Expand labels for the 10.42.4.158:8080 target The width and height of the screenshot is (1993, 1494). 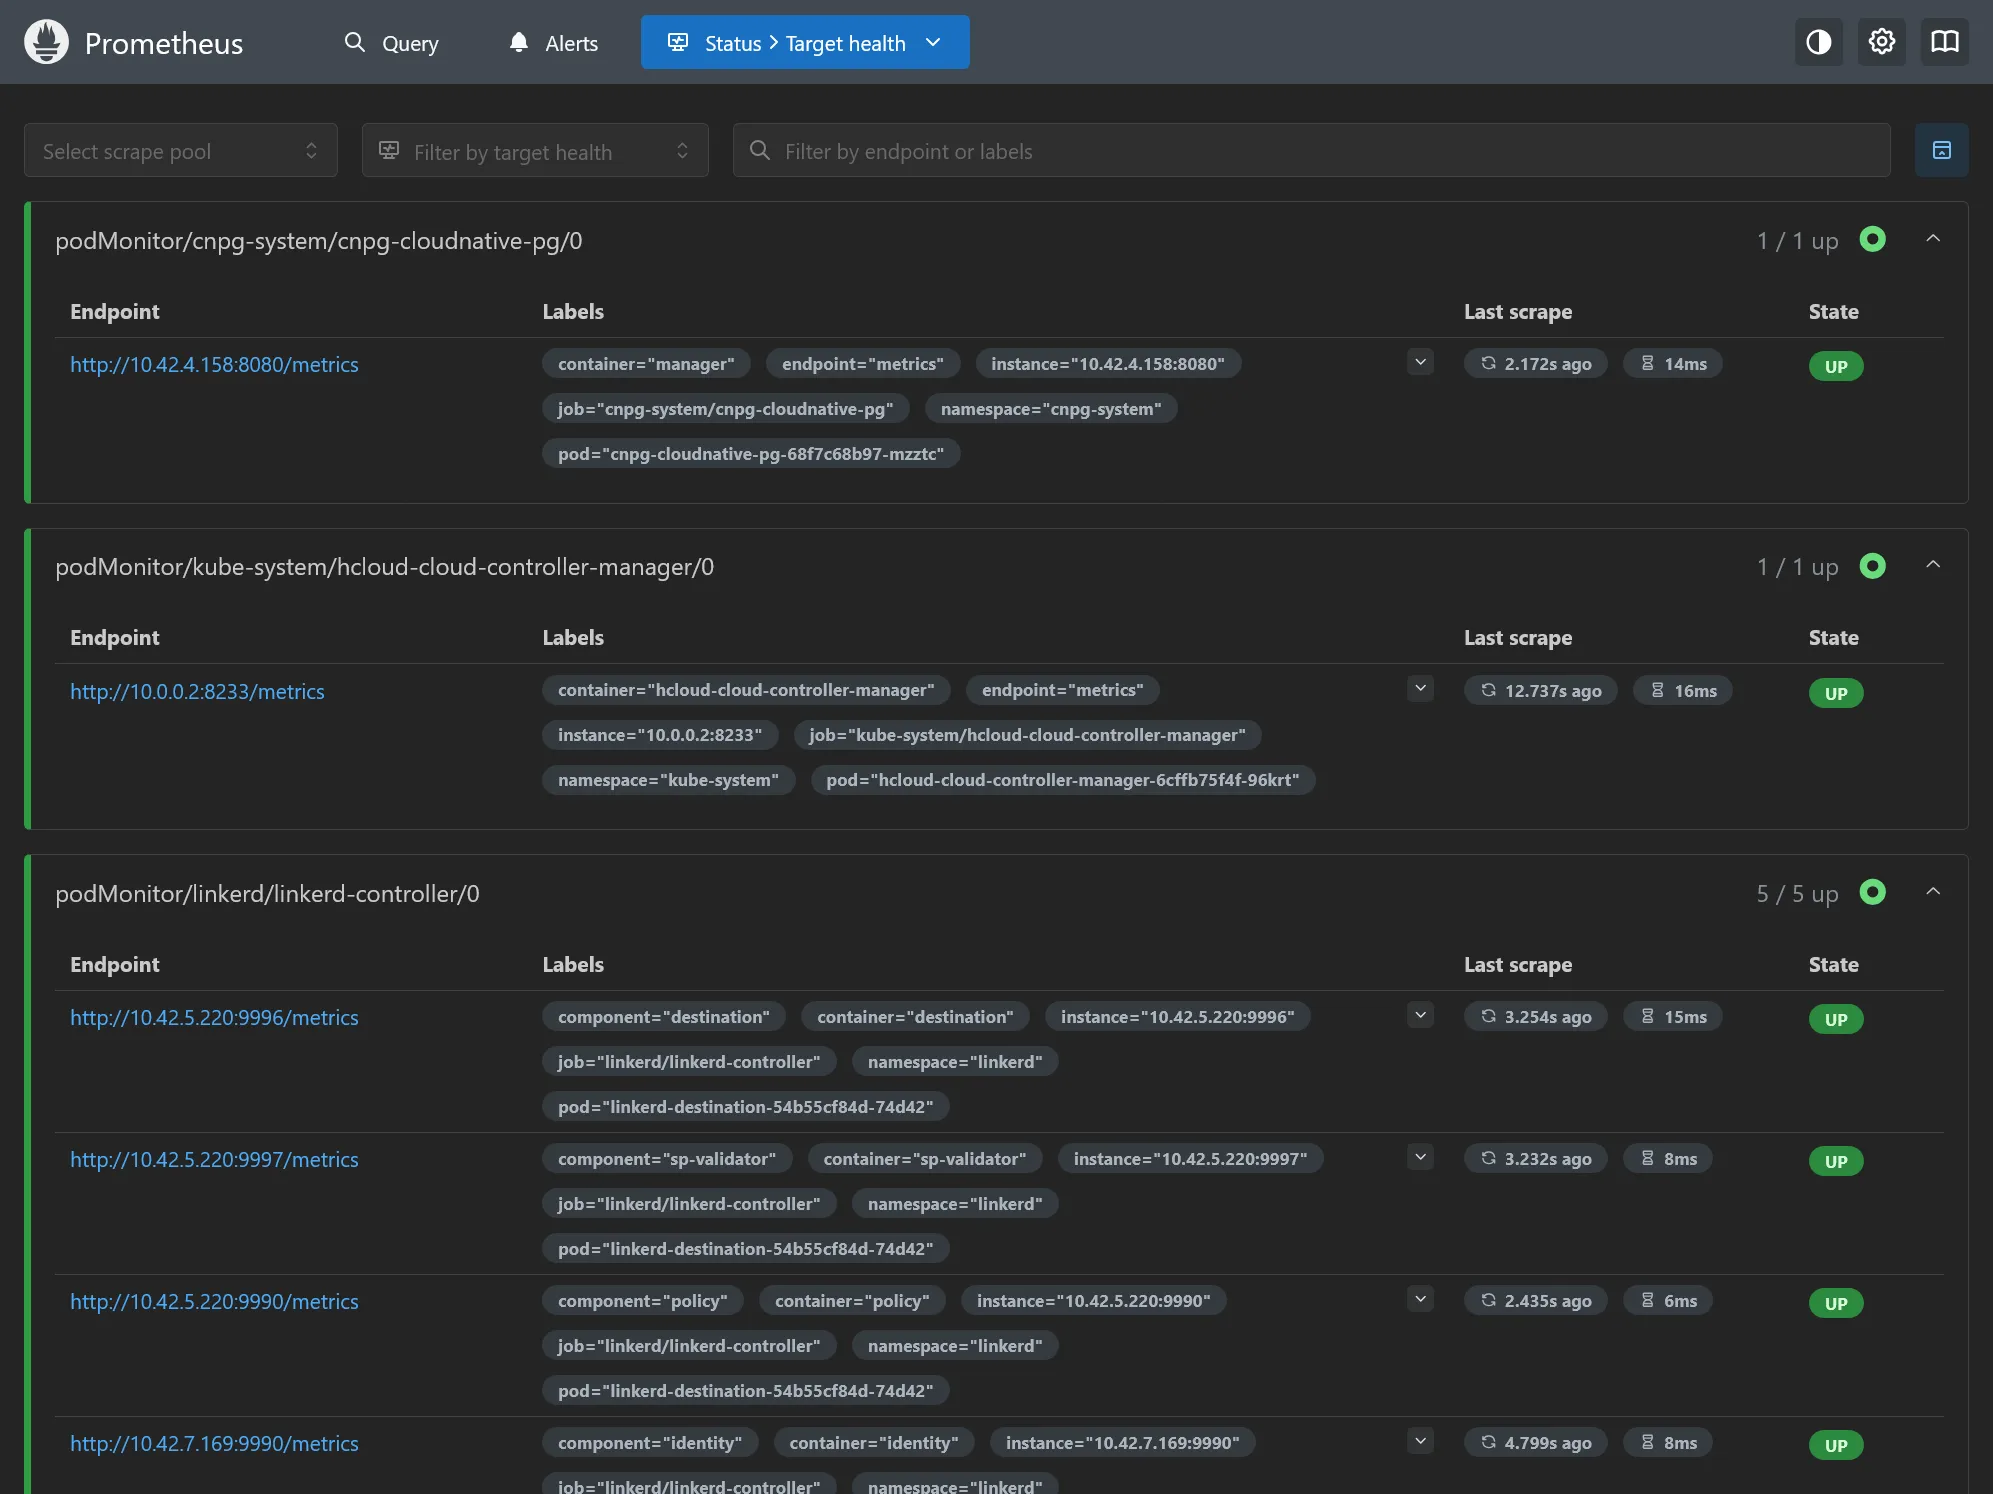pyautogui.click(x=1420, y=362)
